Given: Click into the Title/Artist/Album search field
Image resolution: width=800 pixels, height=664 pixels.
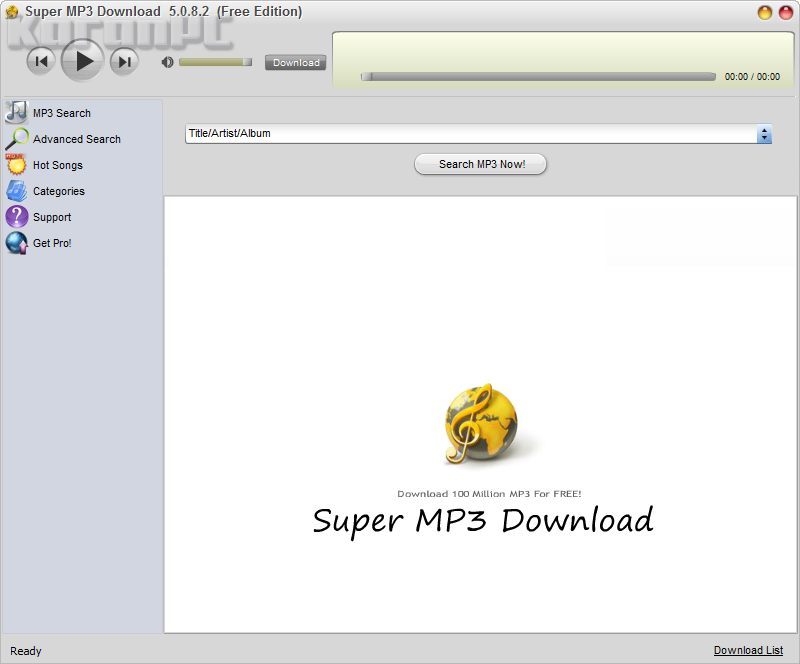Looking at the screenshot, I should coord(471,134).
